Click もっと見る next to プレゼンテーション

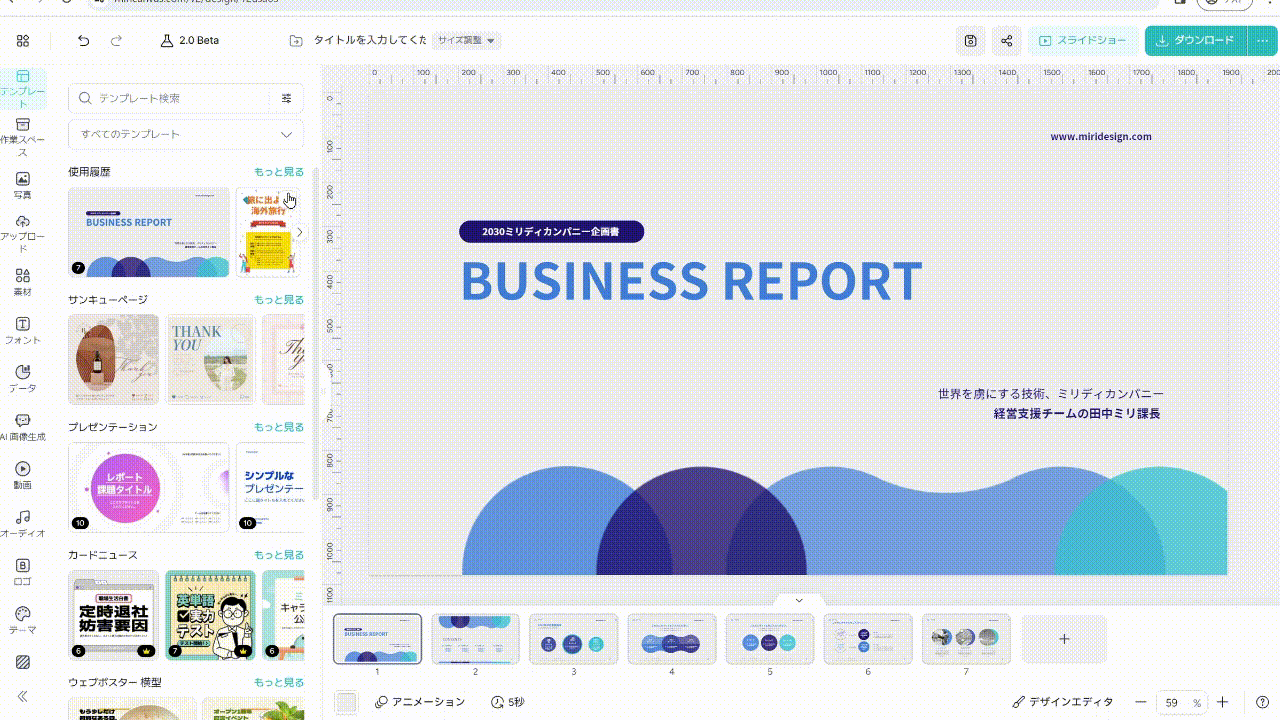coord(278,427)
